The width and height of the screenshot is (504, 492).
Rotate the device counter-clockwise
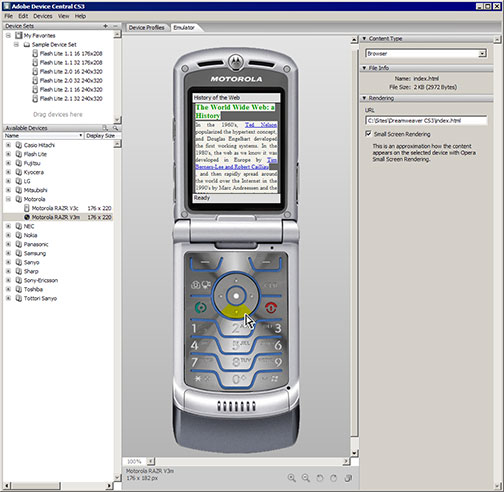tap(320, 478)
